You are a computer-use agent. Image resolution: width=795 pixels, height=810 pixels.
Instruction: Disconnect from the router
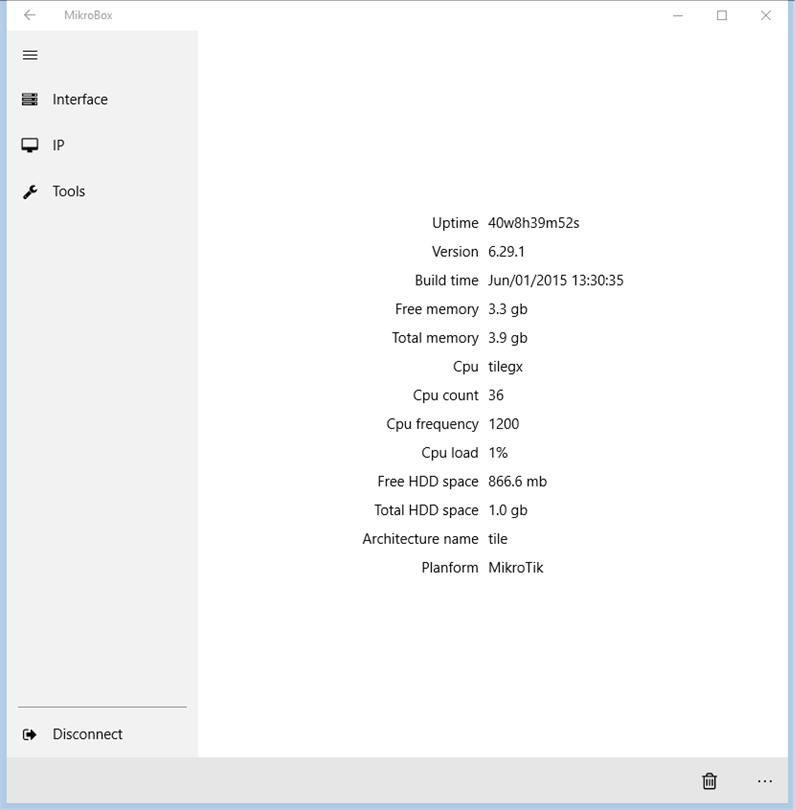(102, 734)
